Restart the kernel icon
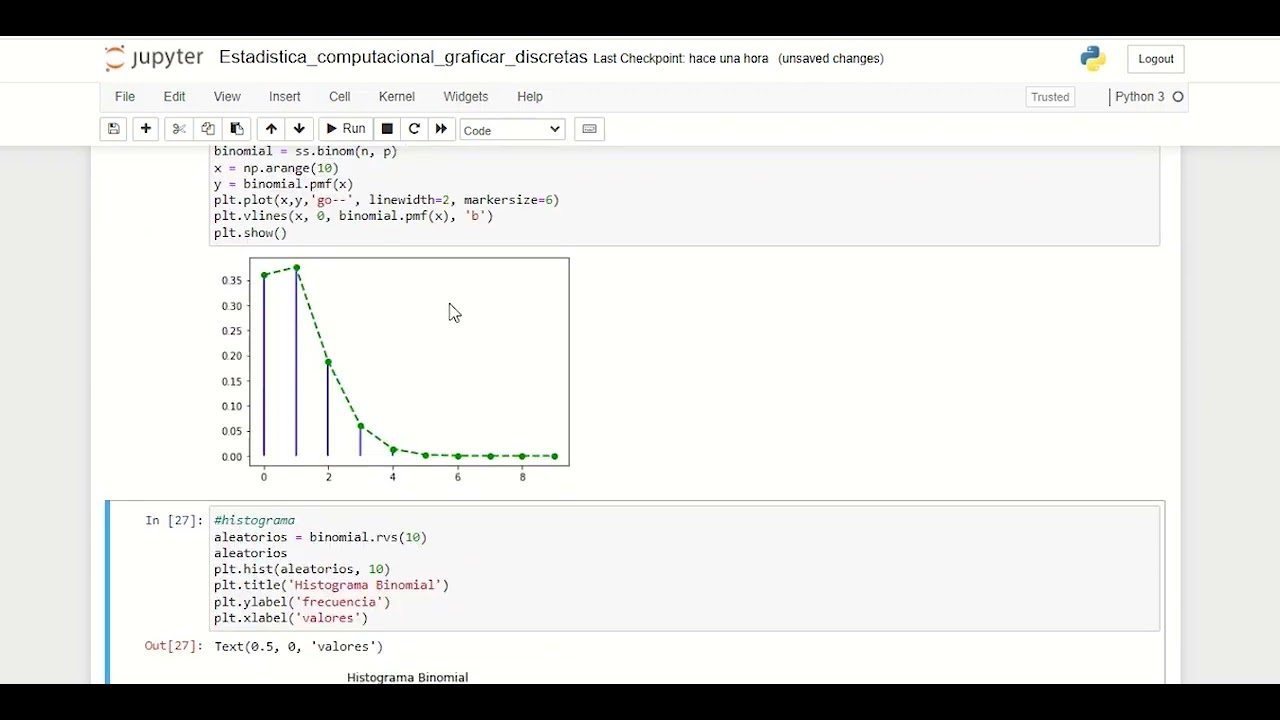 414,129
